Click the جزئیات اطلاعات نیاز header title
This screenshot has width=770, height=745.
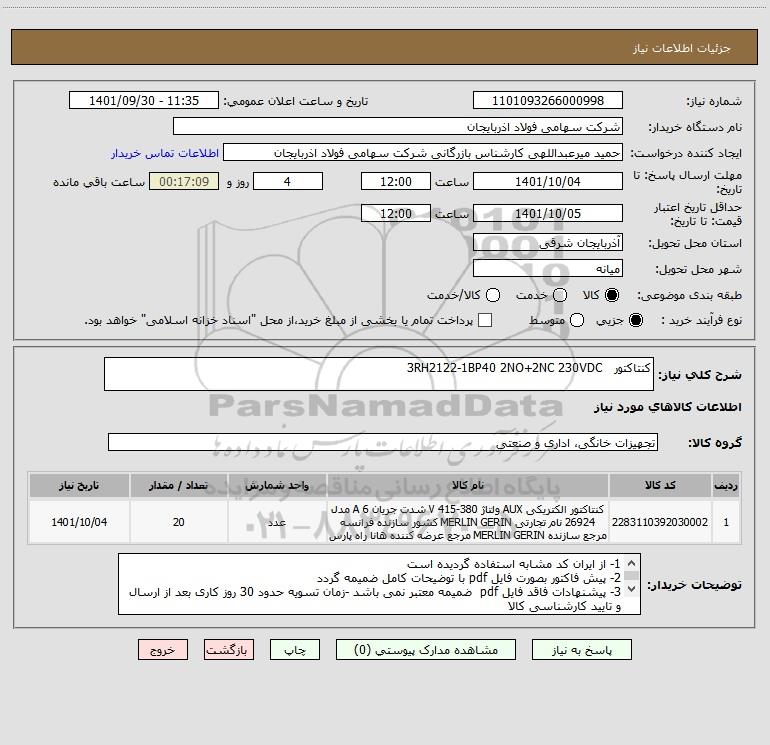[x=682, y=48]
